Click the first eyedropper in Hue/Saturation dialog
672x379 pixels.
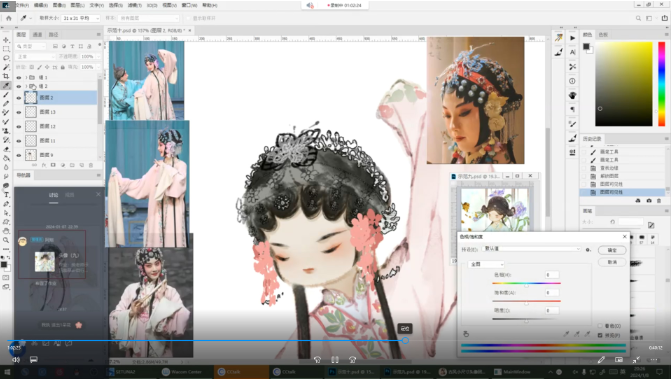click(x=566, y=334)
